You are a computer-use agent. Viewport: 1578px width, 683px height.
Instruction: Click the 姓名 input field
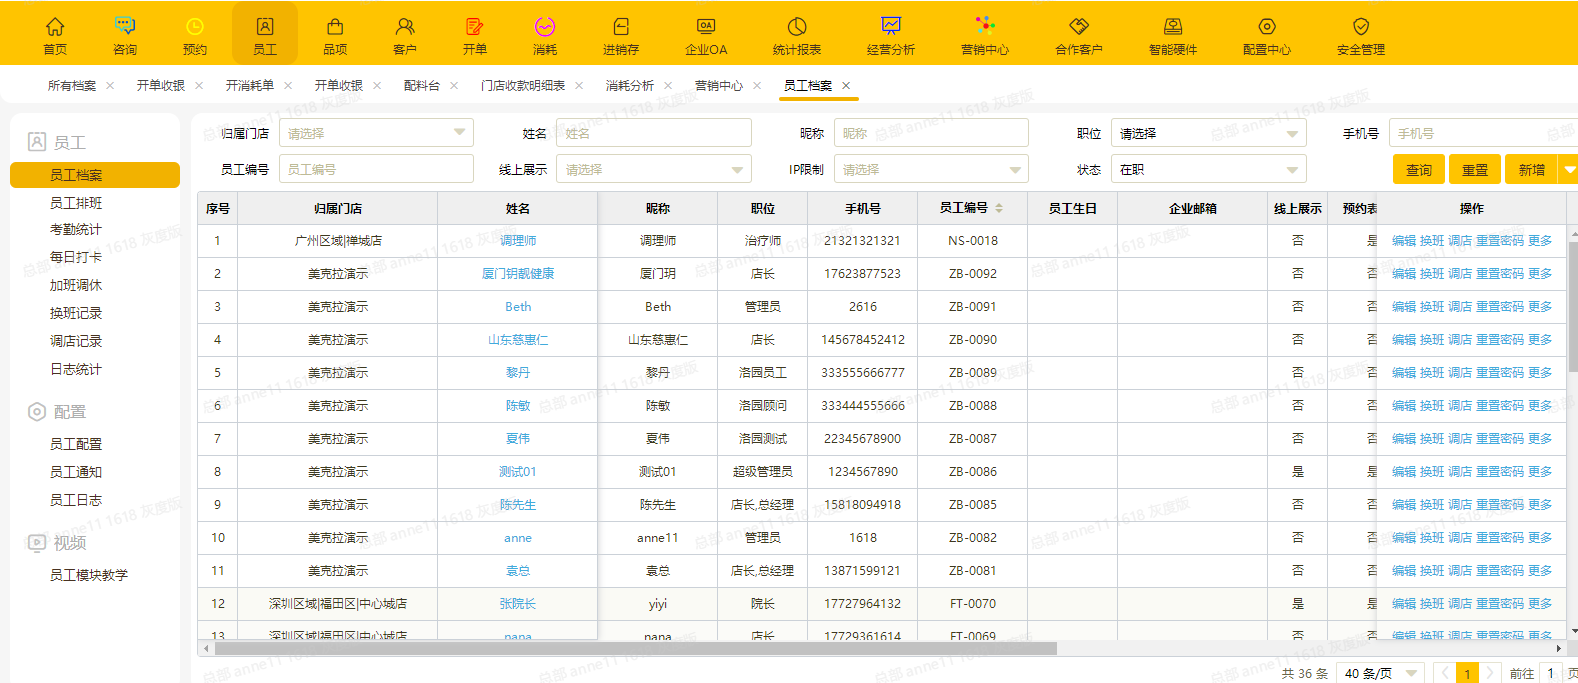pos(654,133)
